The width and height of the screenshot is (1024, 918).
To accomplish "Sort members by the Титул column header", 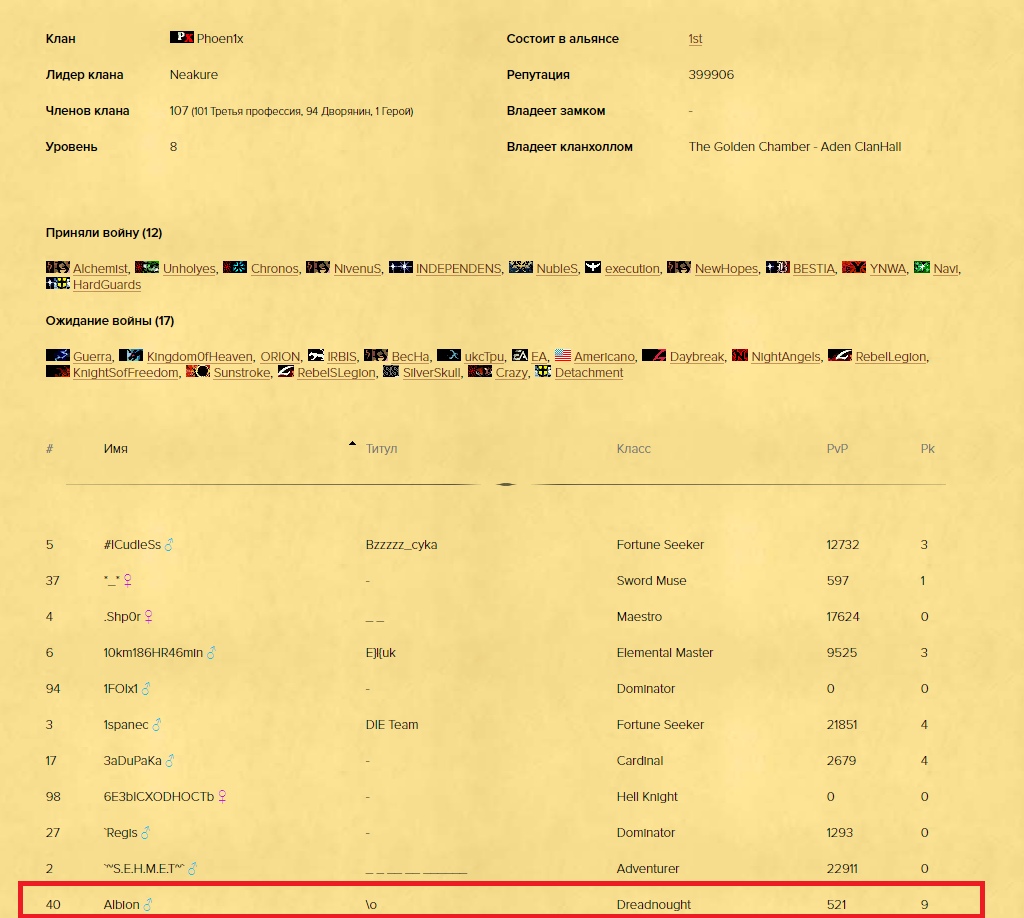I will tap(381, 449).
